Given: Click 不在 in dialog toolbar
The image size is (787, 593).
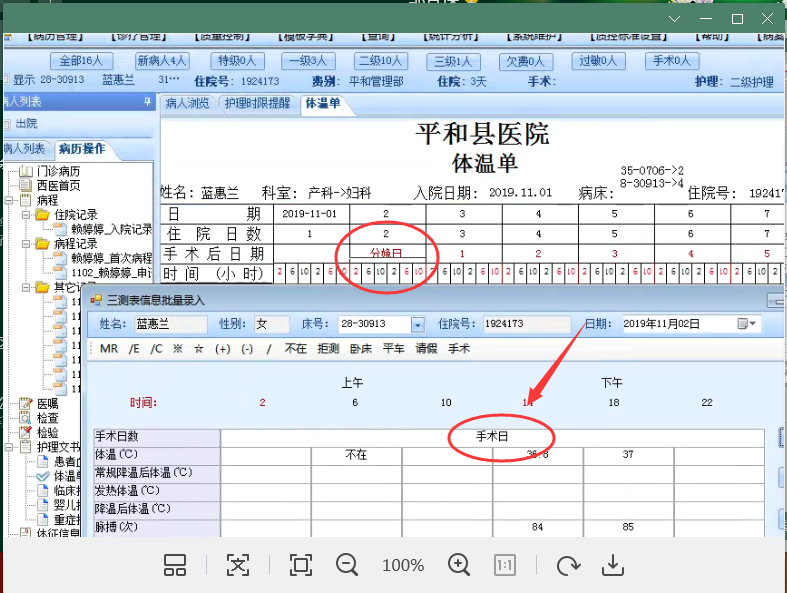Looking at the screenshot, I should coord(295,348).
